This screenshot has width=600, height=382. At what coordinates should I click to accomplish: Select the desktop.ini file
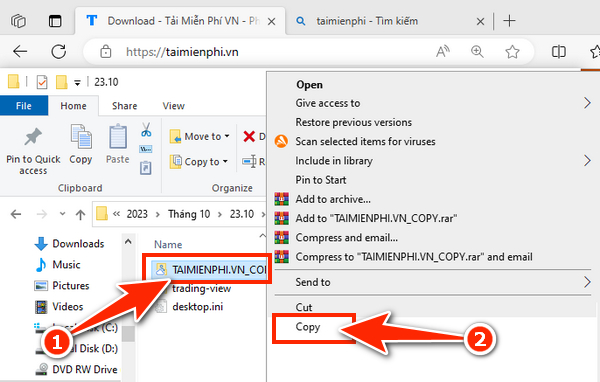pyautogui.click(x=197, y=307)
